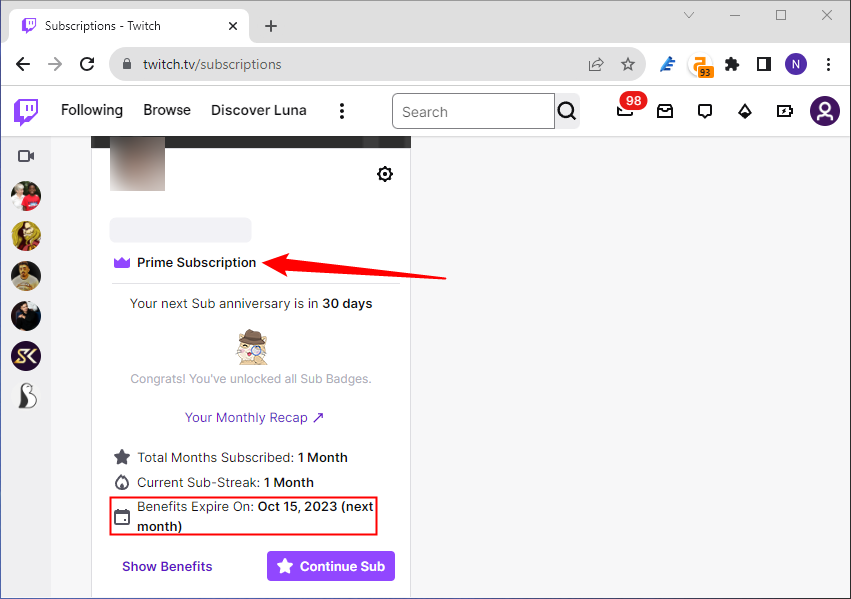Click Benefits Expire On Oct 15, 2023 text
This screenshot has width=851, height=599.
click(x=255, y=516)
